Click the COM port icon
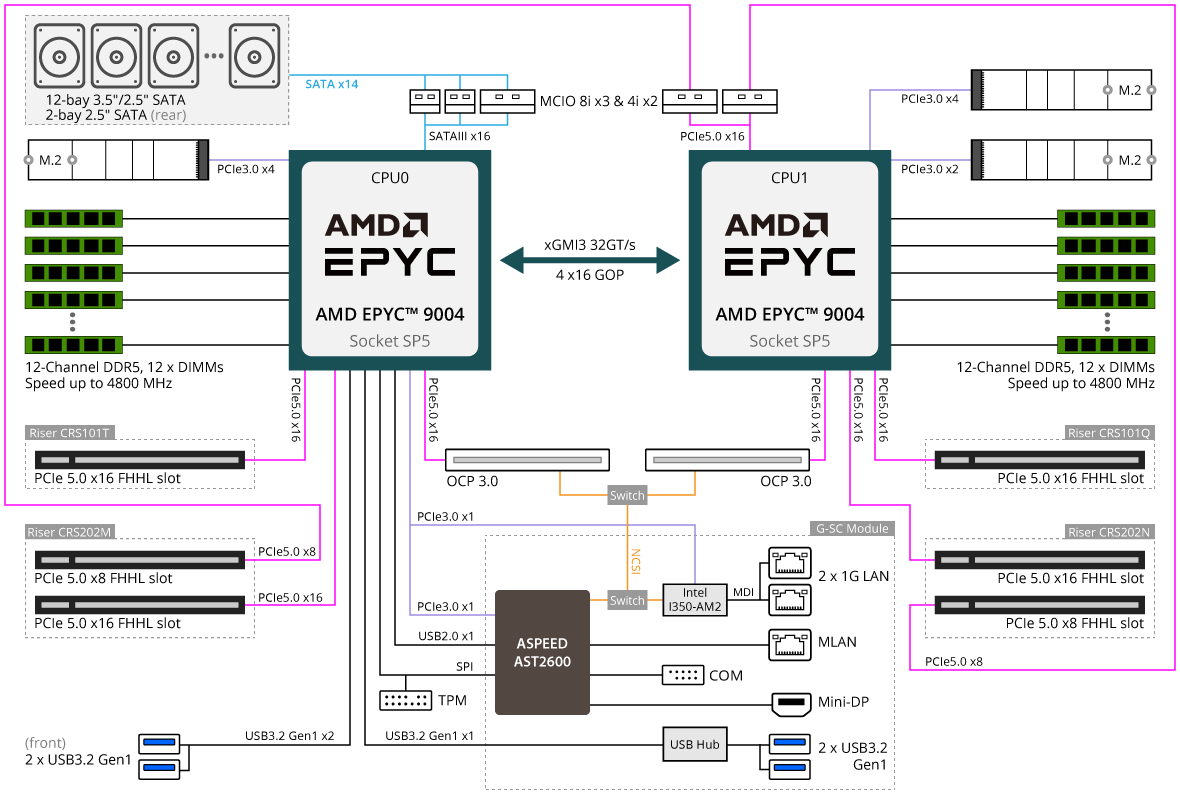The height and width of the screenshot is (805, 1180). click(682, 675)
